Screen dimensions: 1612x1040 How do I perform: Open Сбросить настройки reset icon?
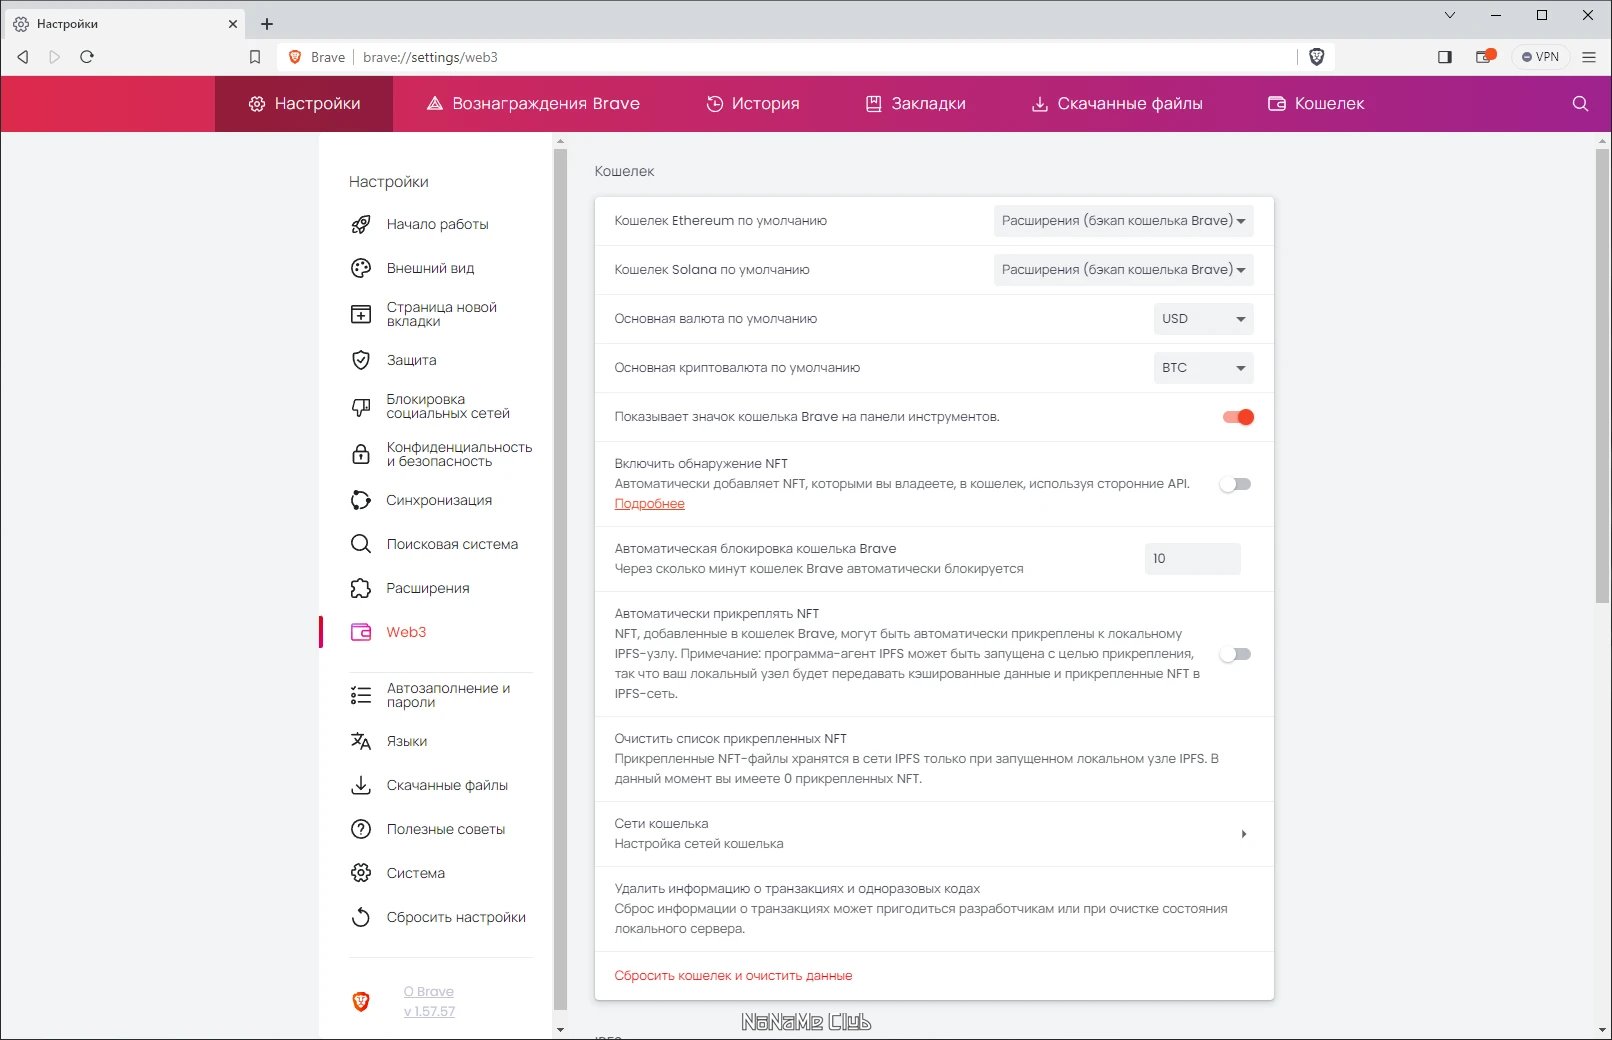tap(361, 917)
